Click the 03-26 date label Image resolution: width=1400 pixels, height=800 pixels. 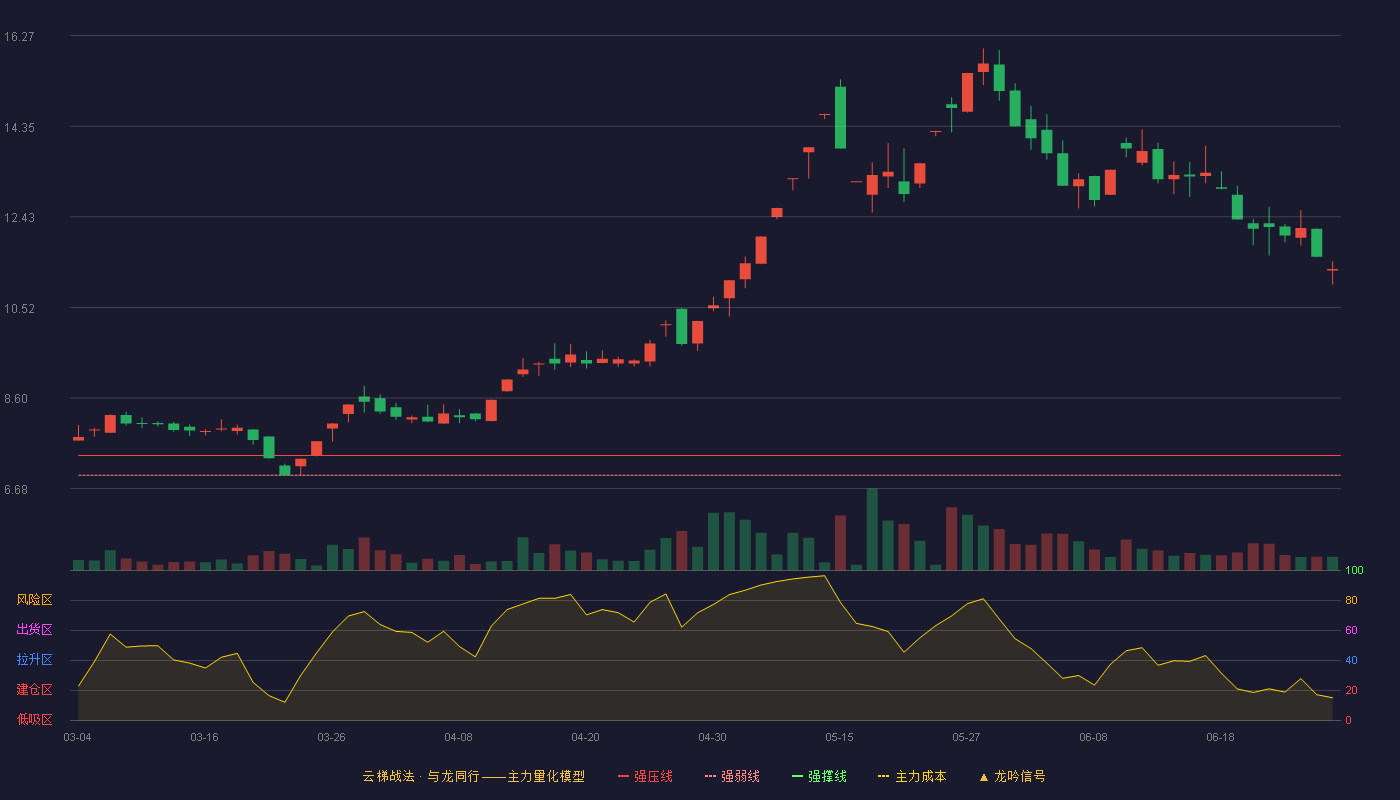pyautogui.click(x=331, y=737)
